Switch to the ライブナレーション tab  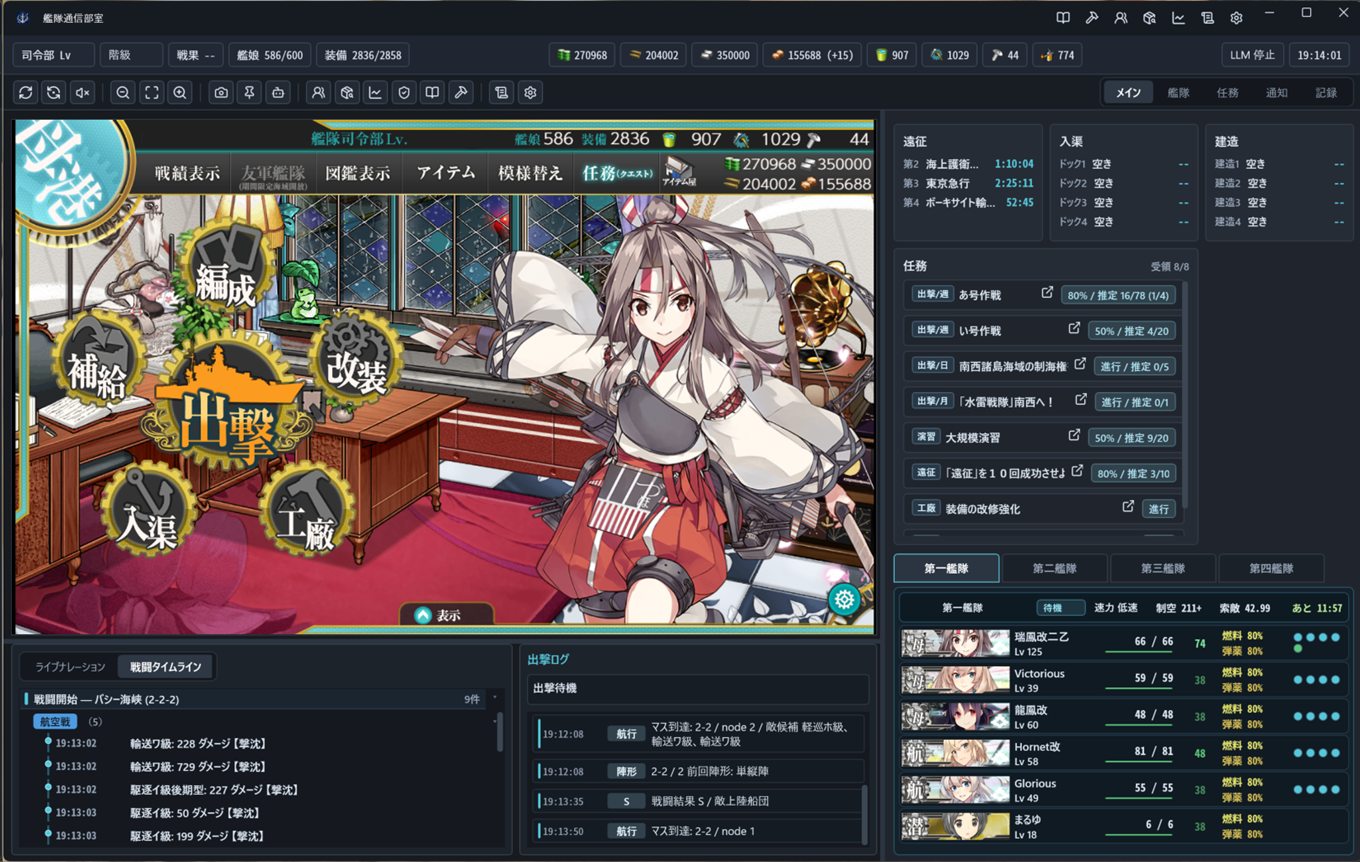pos(70,666)
